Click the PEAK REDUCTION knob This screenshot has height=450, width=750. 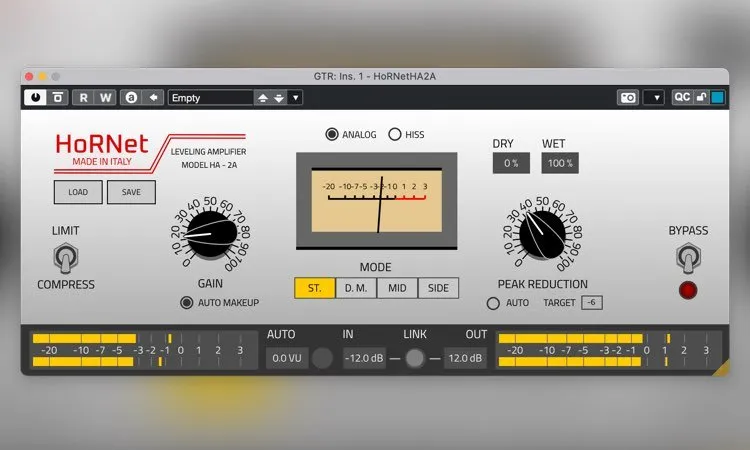(542, 235)
